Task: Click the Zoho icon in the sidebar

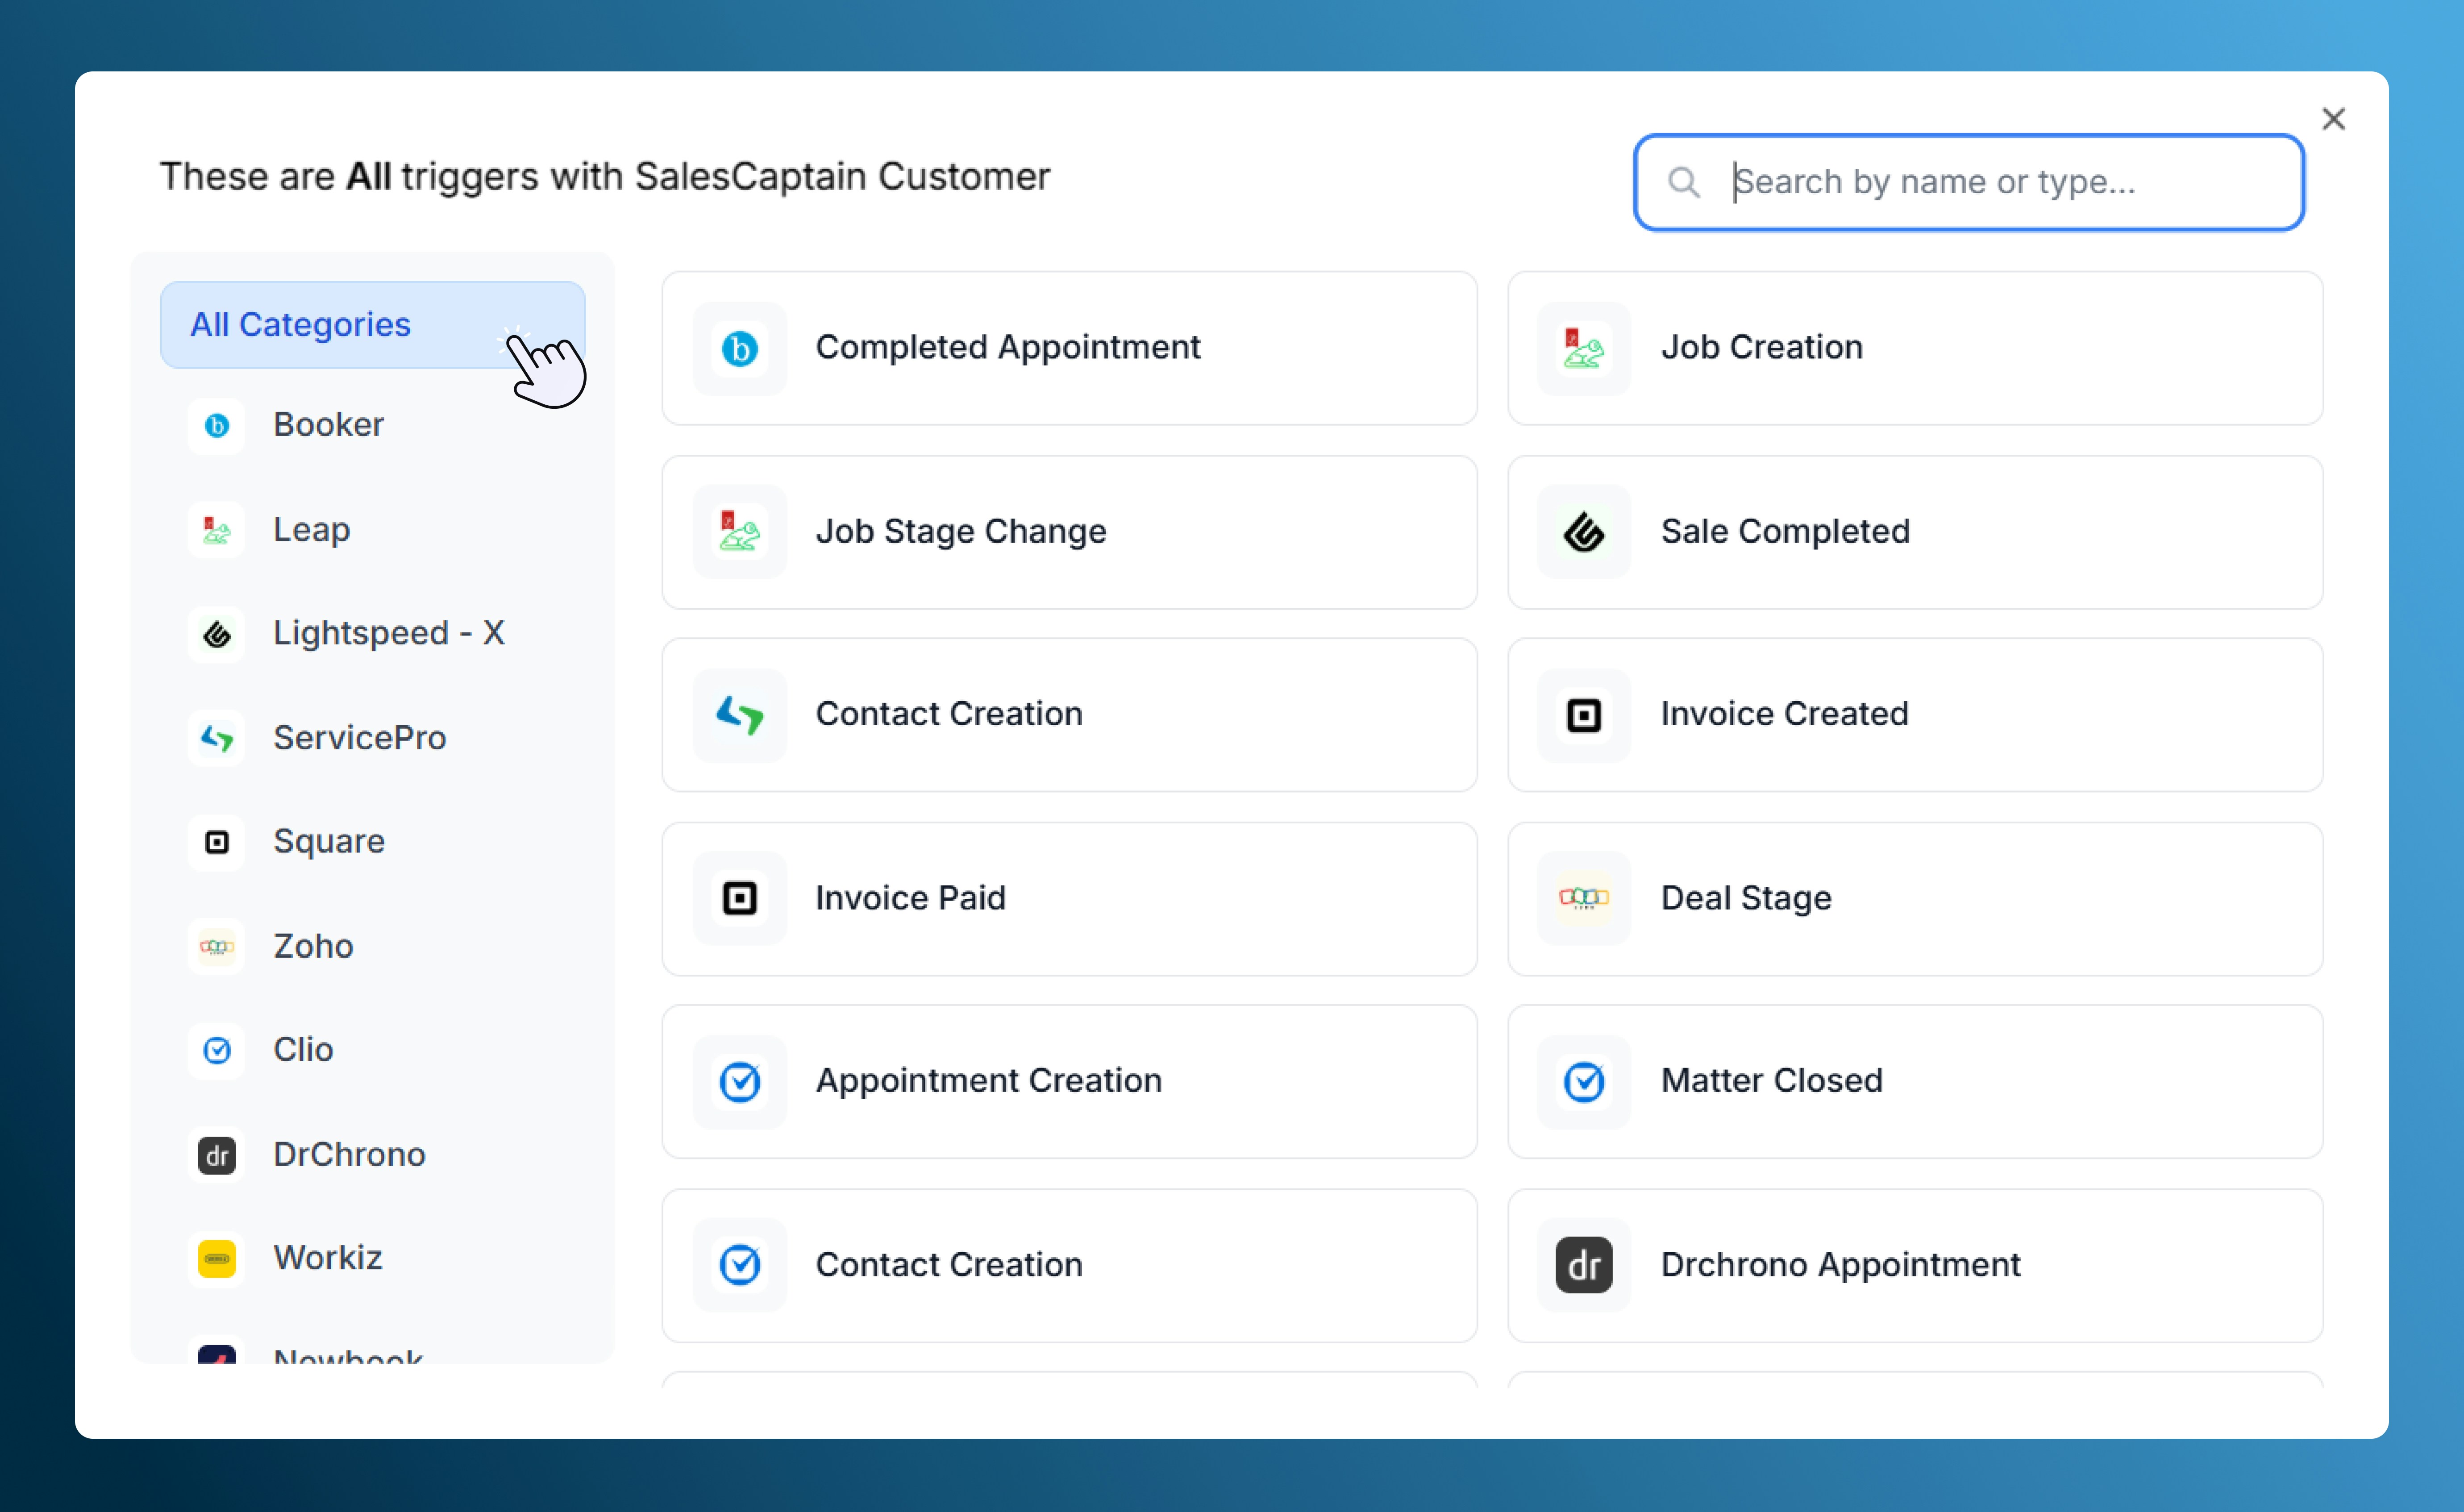Action: pos(217,947)
